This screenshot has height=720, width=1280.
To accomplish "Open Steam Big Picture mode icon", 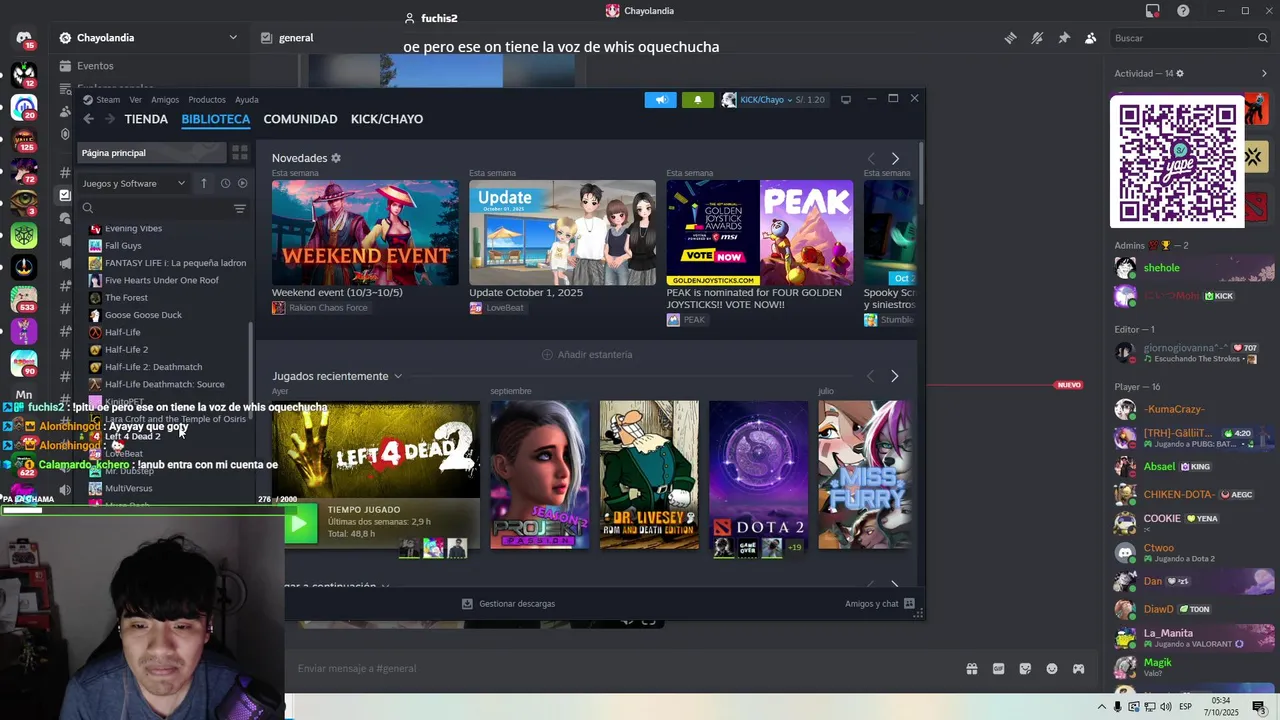I will tap(846, 100).
